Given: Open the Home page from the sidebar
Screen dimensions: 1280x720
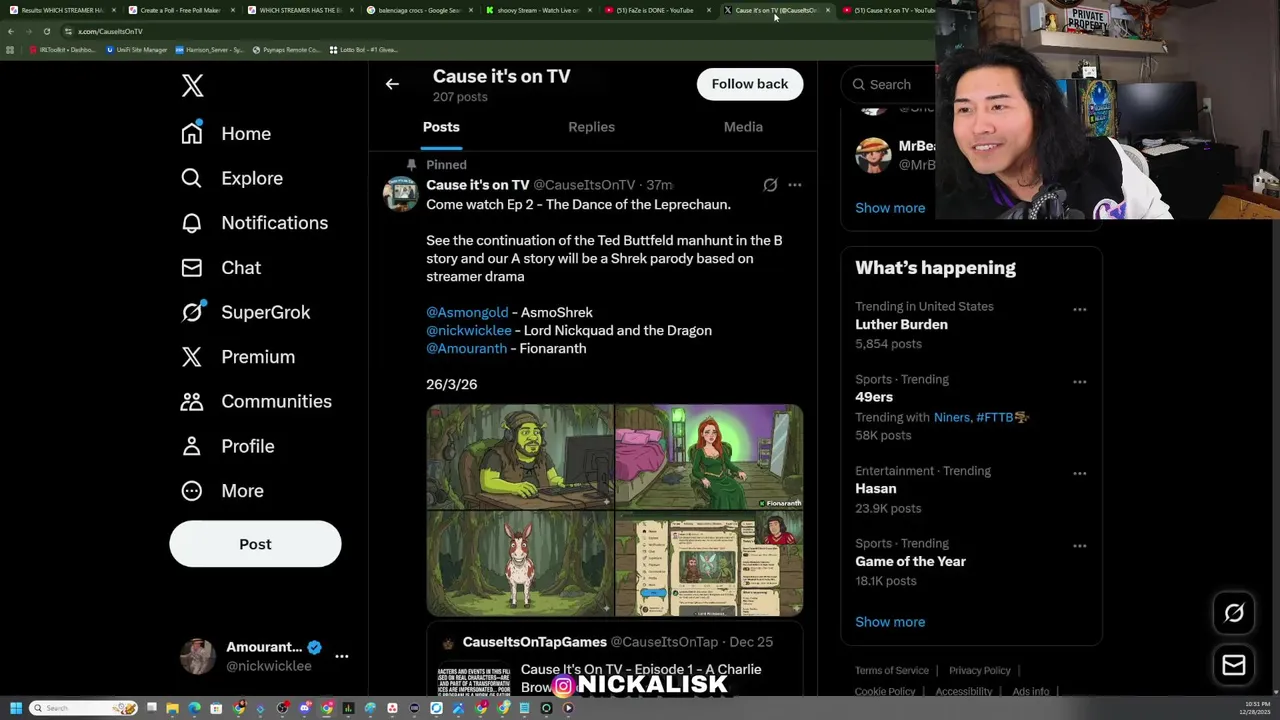Looking at the screenshot, I should click(x=226, y=134).
